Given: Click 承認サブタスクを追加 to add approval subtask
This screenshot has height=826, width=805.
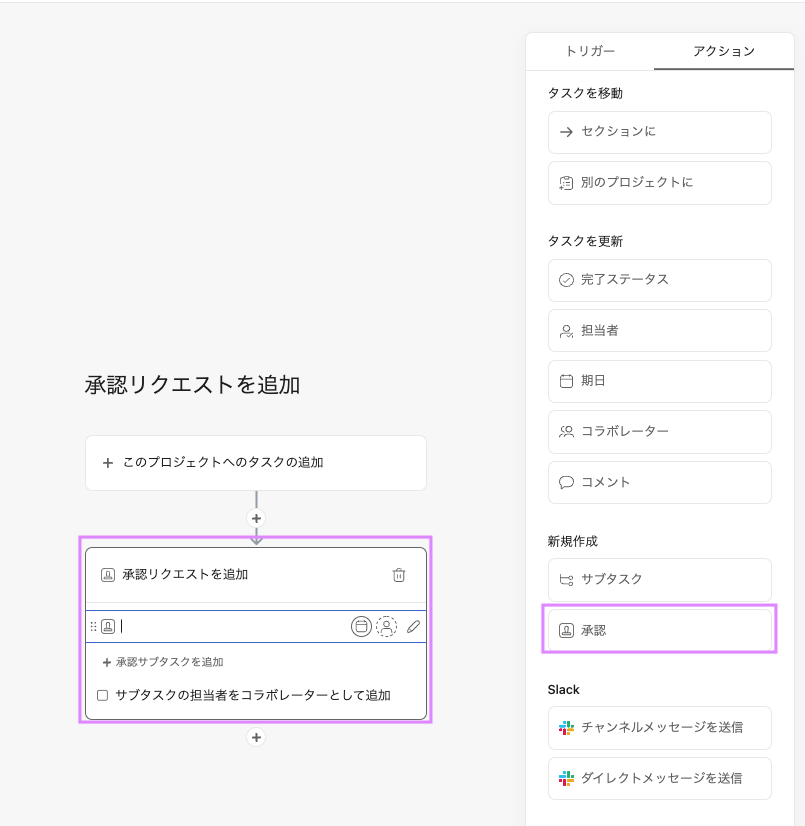Looking at the screenshot, I should pos(166,661).
